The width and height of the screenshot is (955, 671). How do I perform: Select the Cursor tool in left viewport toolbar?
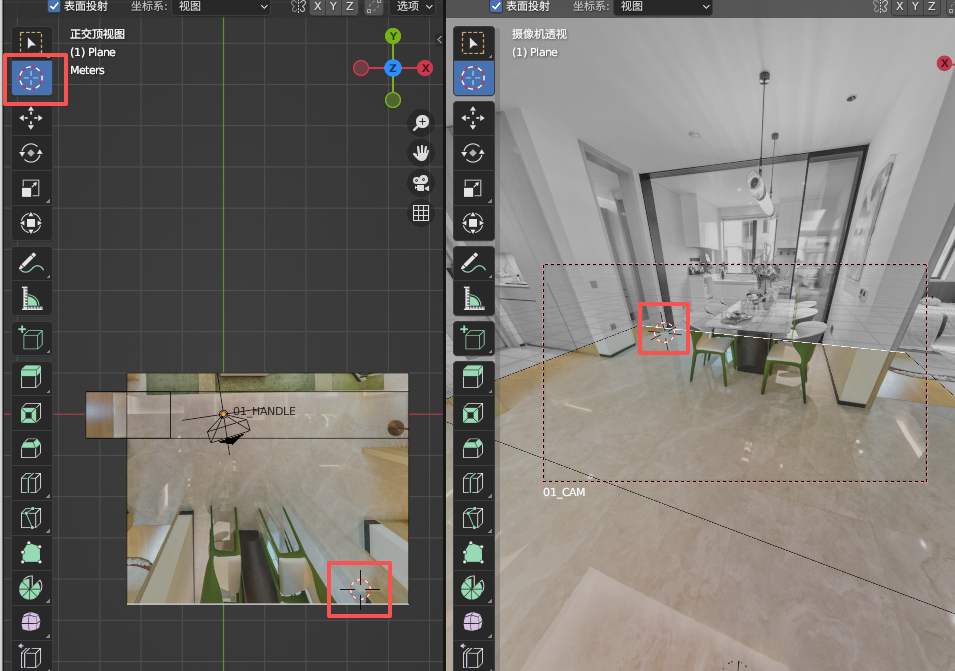(x=31, y=78)
